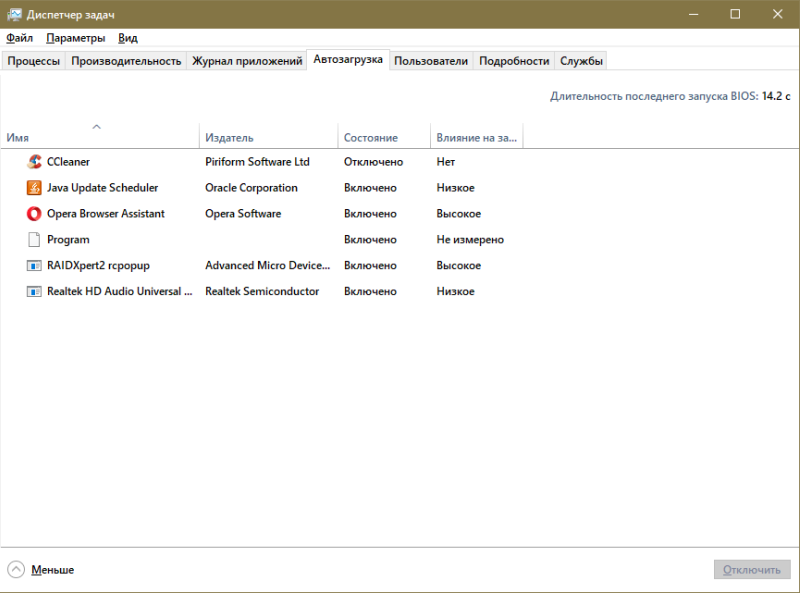The width and height of the screenshot is (800, 593).
Task: Click the Включено status of RAIDXpert2 rcpopup
Action: pyautogui.click(x=370, y=265)
